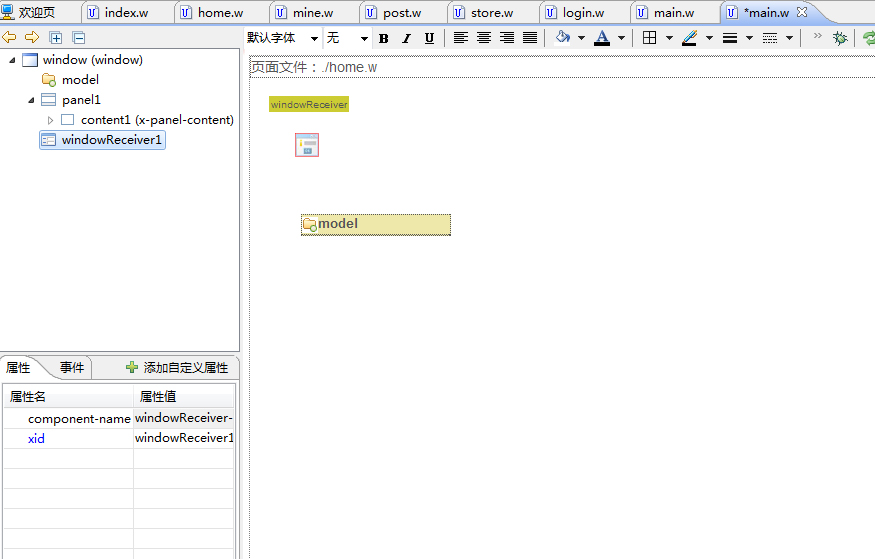Select the model box on the canvas
This screenshot has height=559, width=875.
[x=376, y=225]
